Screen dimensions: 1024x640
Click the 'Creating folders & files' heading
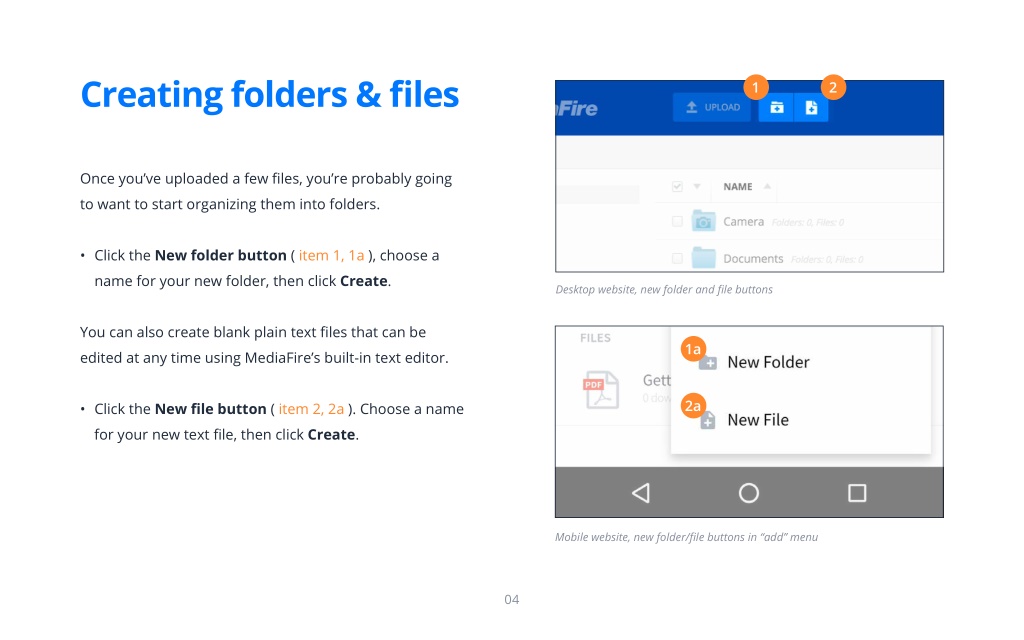pos(270,95)
